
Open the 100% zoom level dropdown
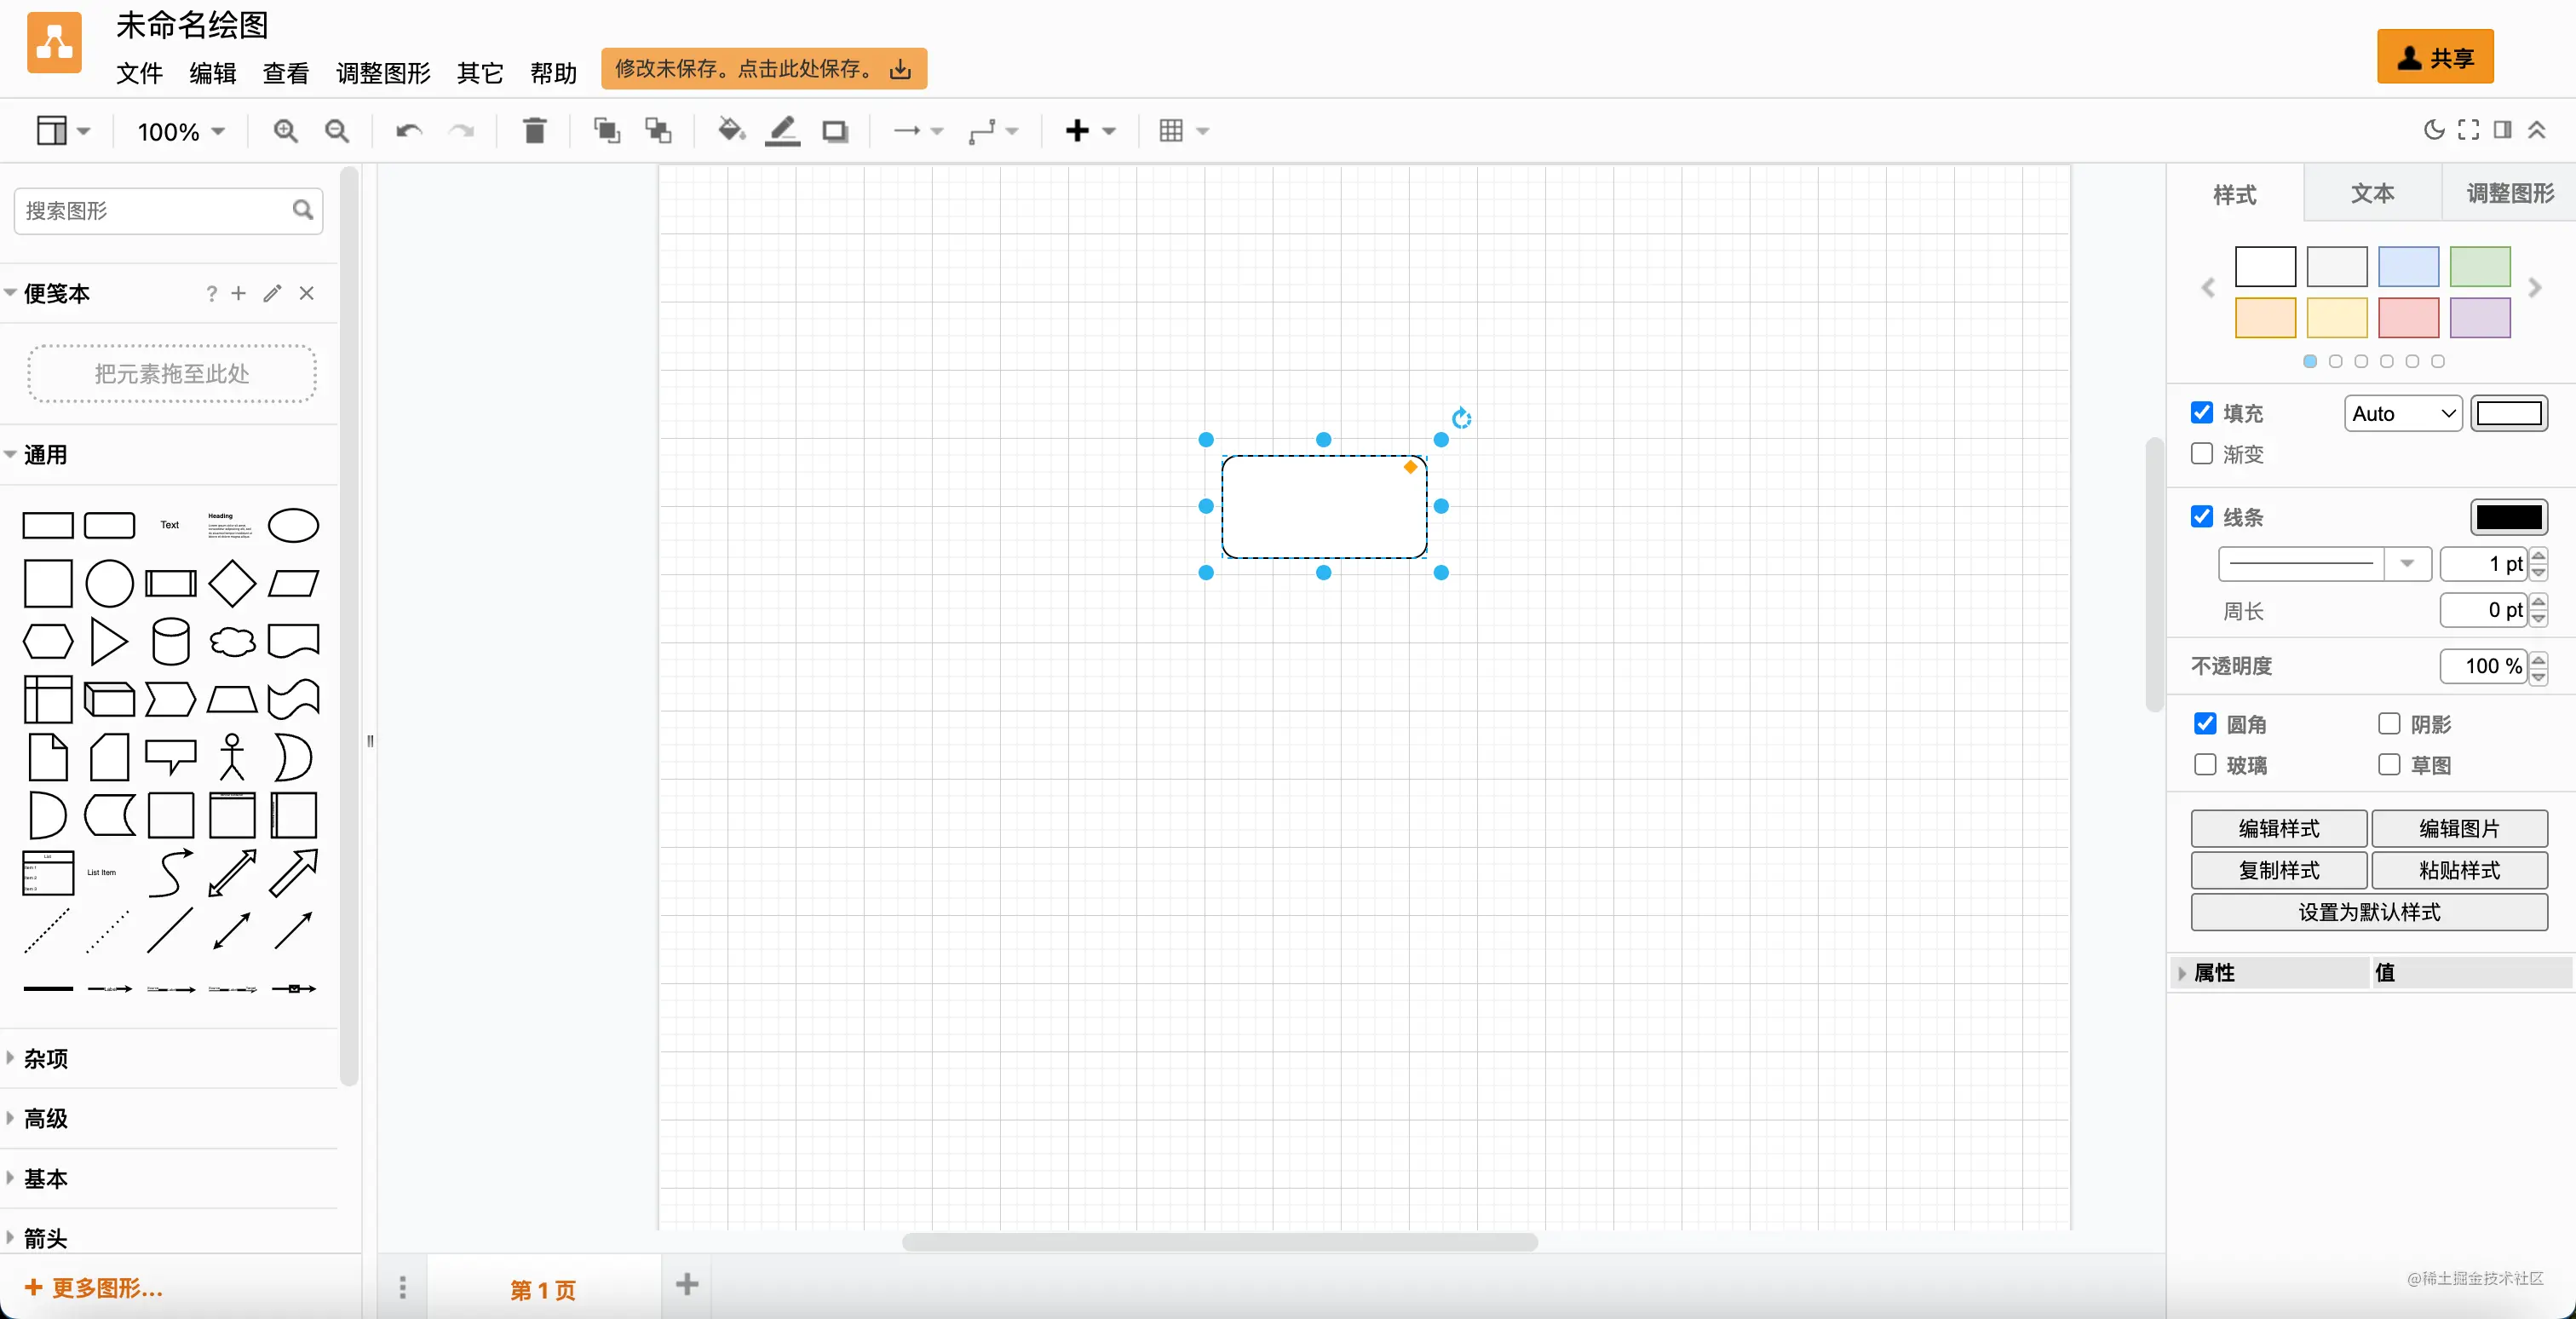click(x=181, y=132)
